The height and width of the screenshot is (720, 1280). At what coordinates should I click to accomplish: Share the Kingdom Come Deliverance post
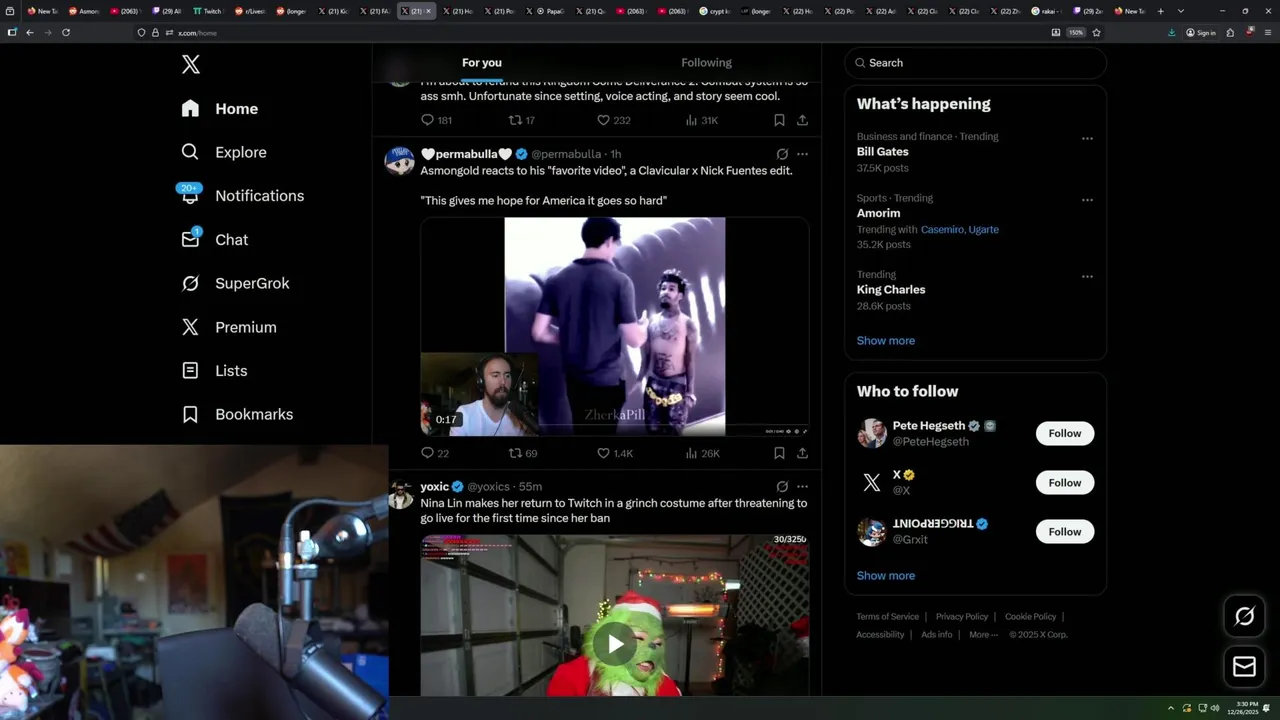pos(802,120)
